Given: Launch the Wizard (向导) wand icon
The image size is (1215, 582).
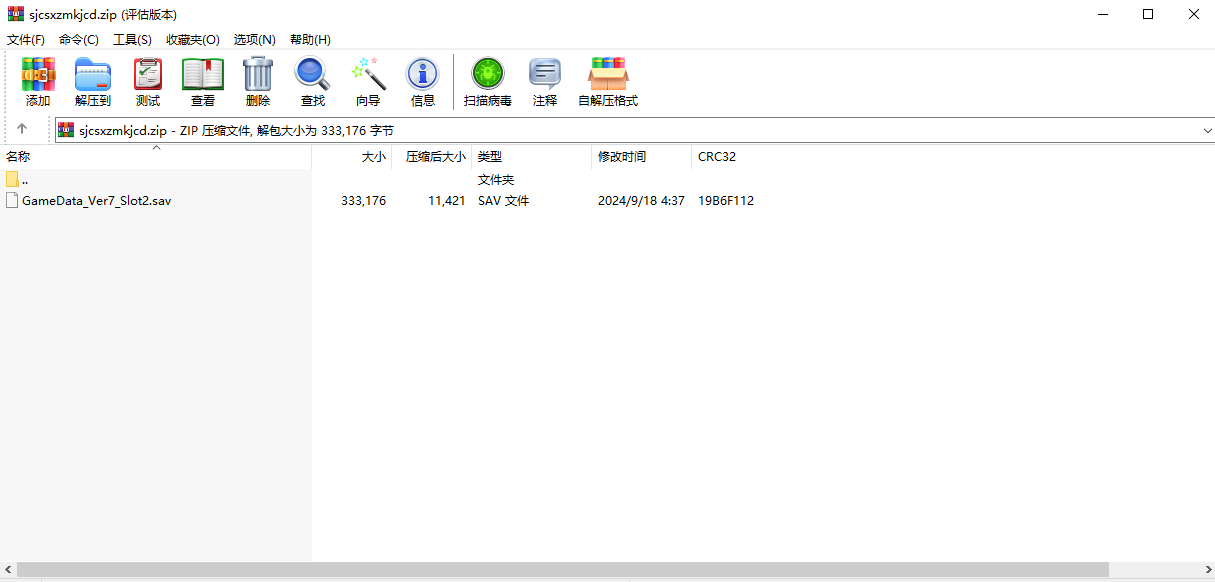Looking at the screenshot, I should [x=368, y=74].
